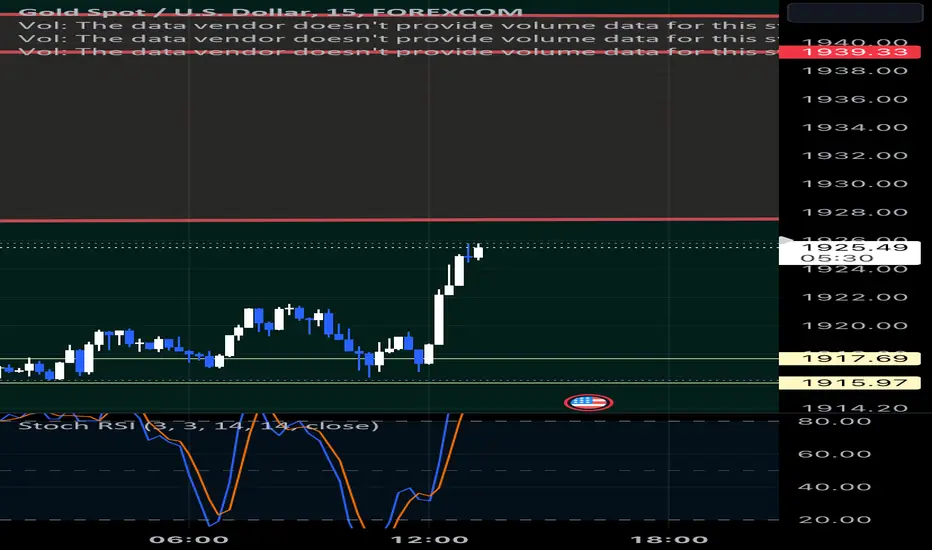
Task: Select the 1915.97 horizontal line price label
Action: (x=850, y=383)
